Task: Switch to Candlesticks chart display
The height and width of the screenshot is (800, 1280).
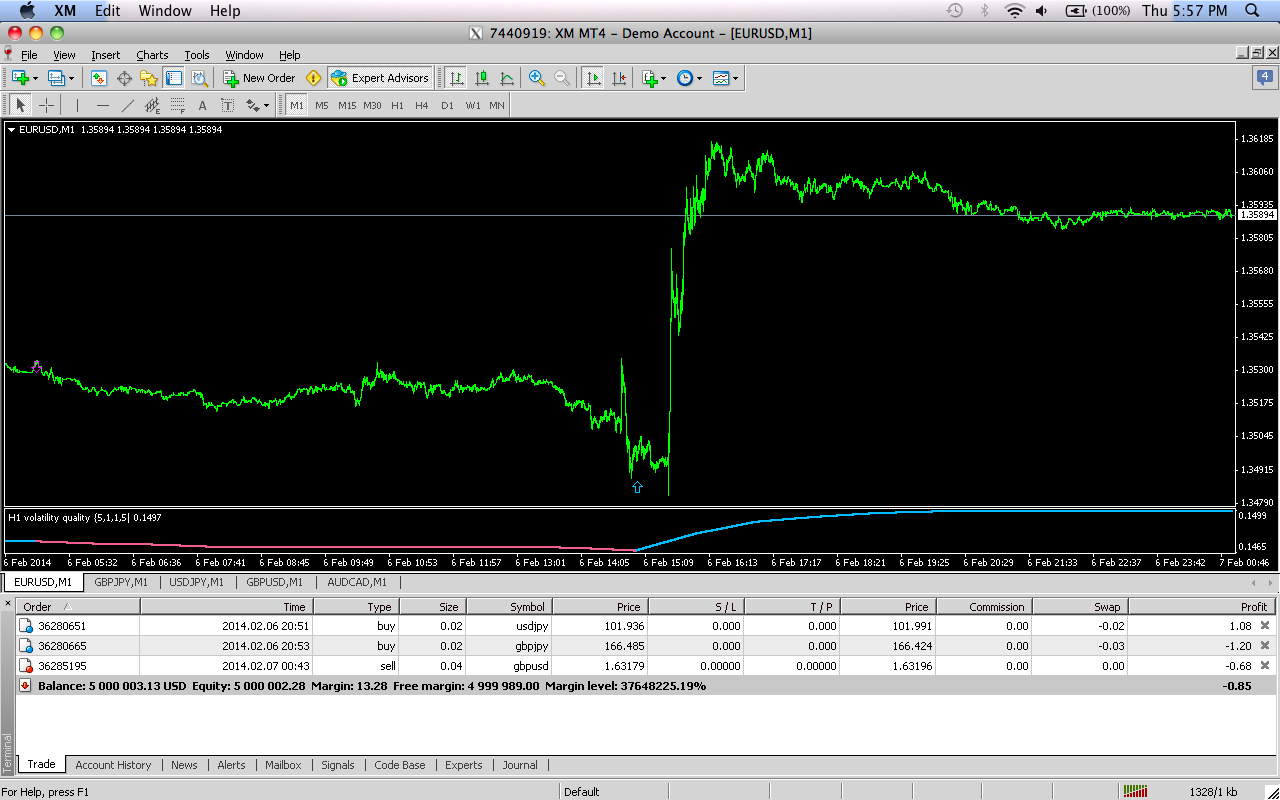Action: 482,78
